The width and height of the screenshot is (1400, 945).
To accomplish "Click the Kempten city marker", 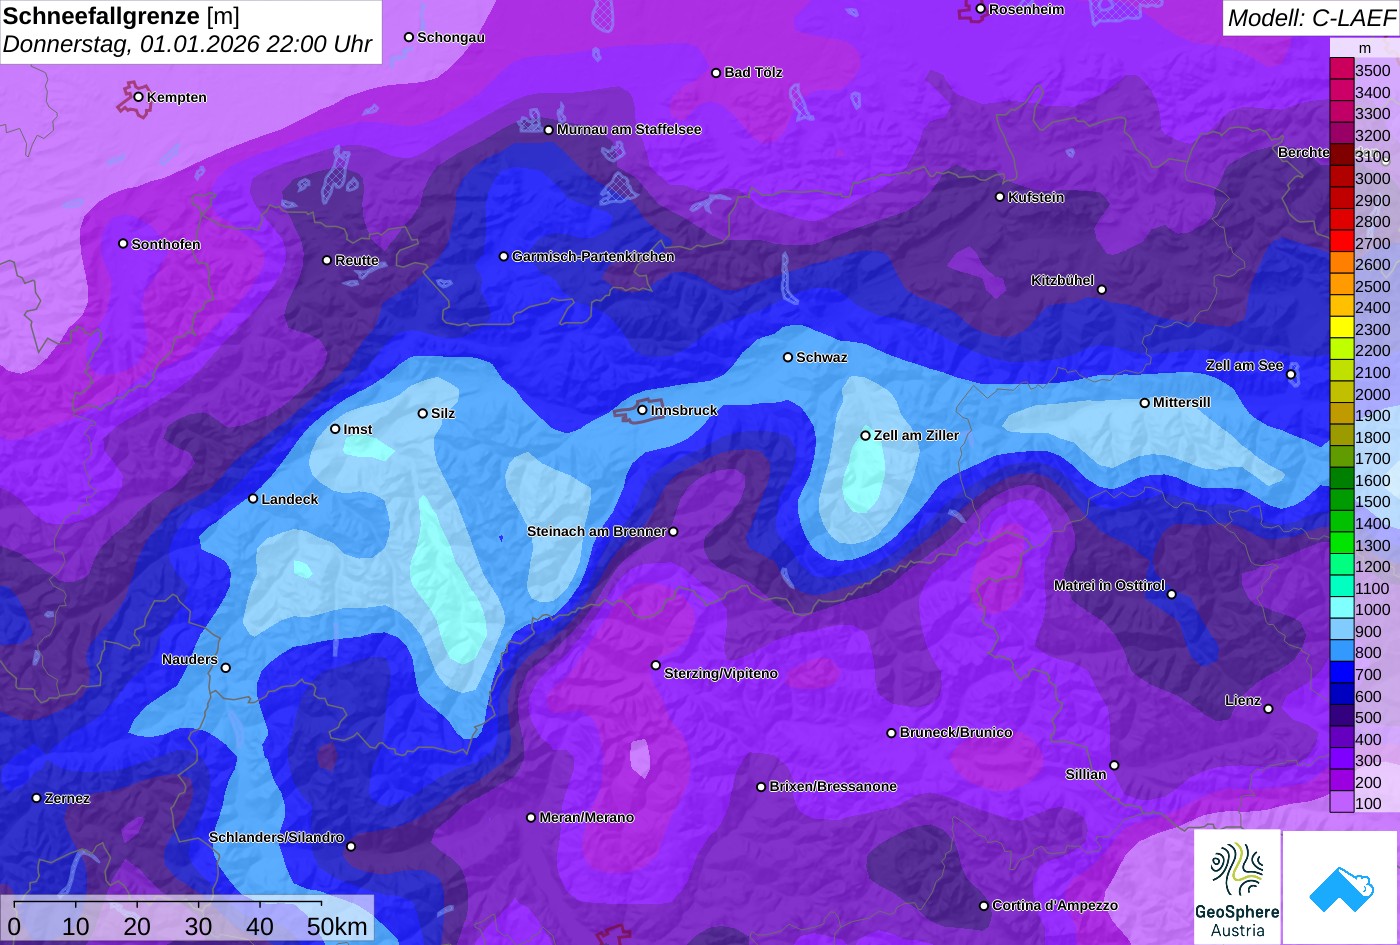I will coord(139,97).
